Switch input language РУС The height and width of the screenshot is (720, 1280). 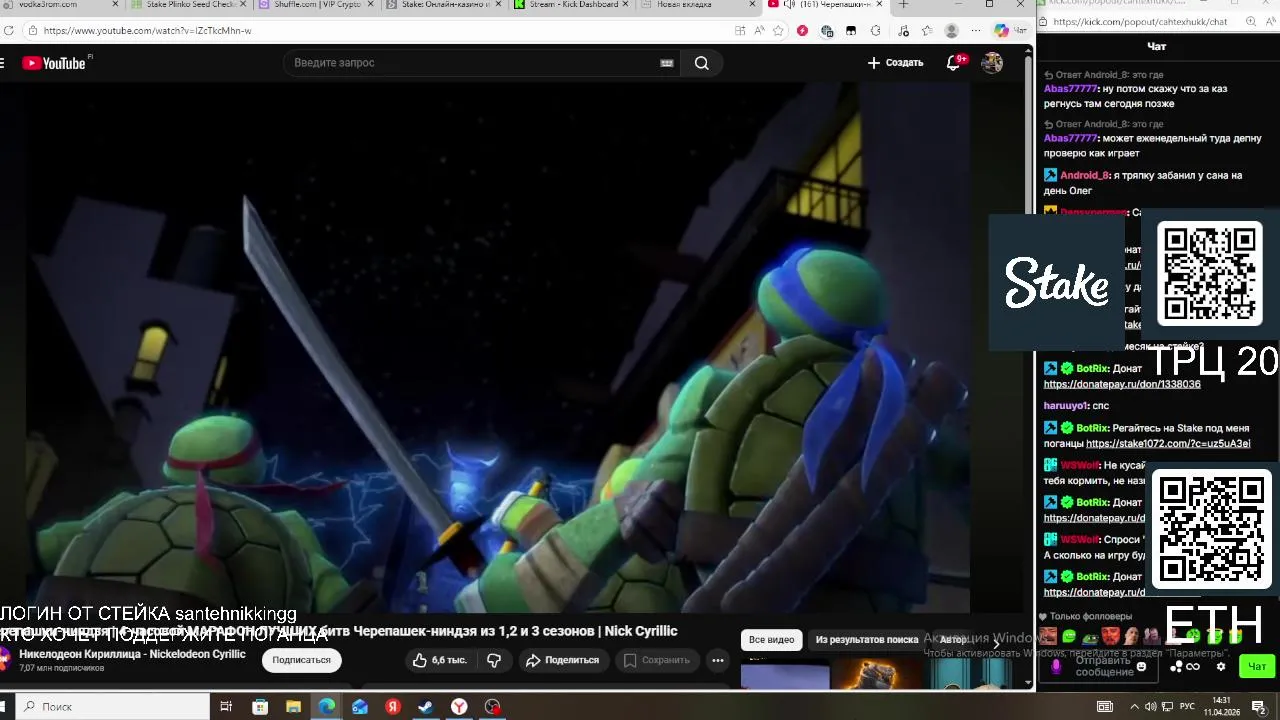tap(1188, 707)
